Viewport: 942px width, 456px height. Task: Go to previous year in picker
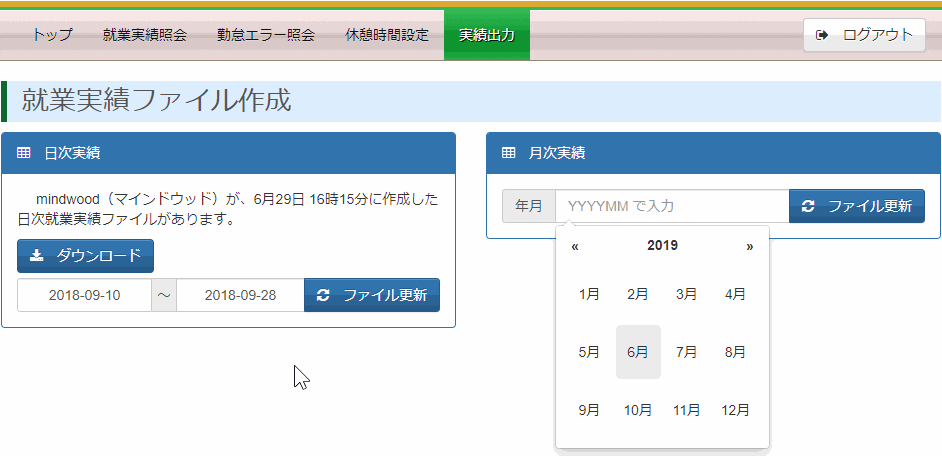pyautogui.click(x=575, y=246)
